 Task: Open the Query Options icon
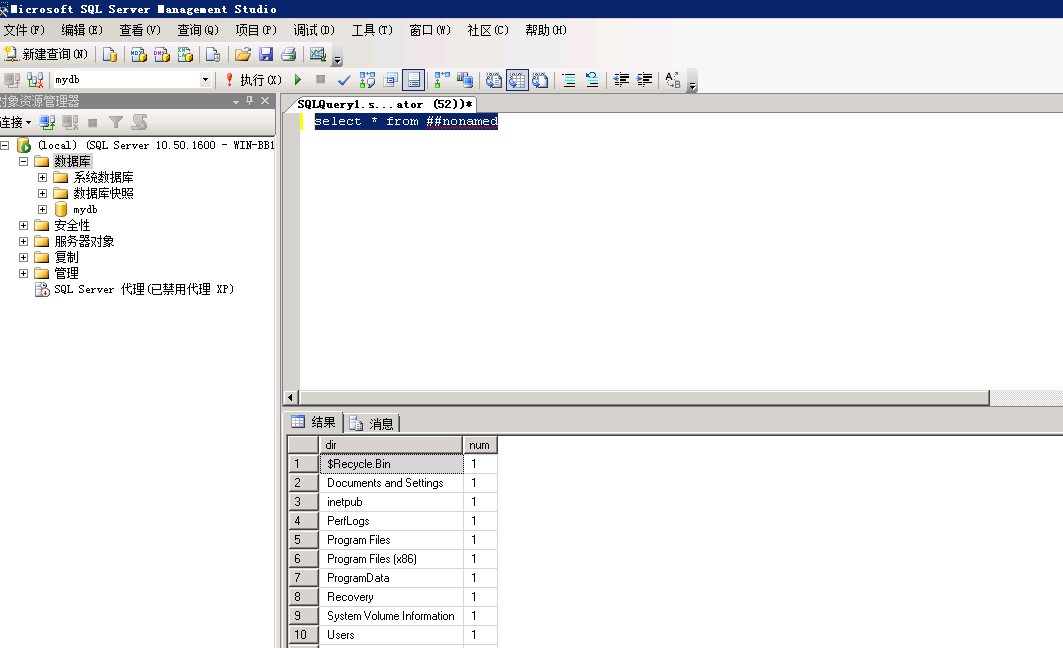(x=390, y=80)
